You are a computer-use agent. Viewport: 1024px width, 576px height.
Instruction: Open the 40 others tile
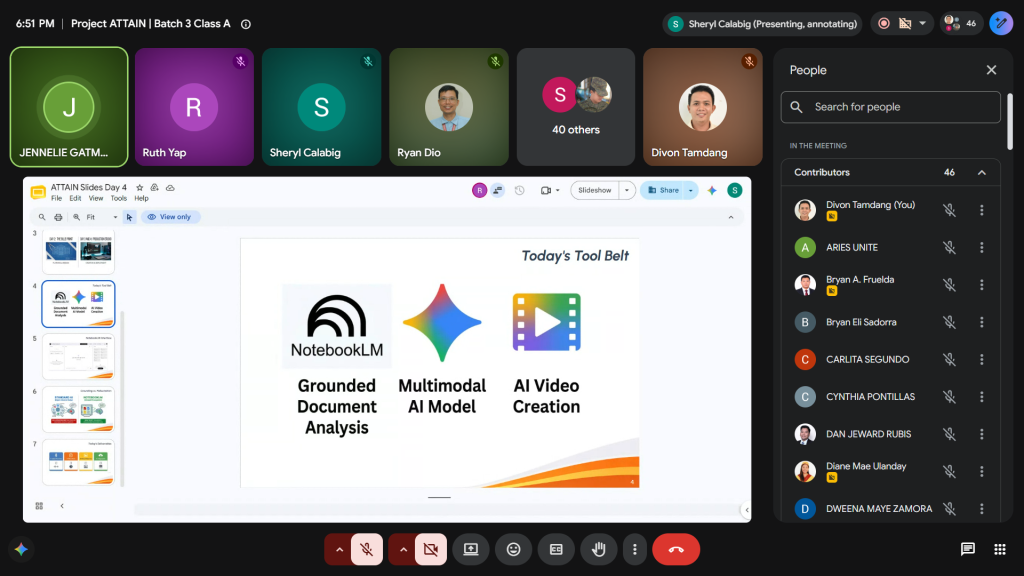click(x=575, y=107)
